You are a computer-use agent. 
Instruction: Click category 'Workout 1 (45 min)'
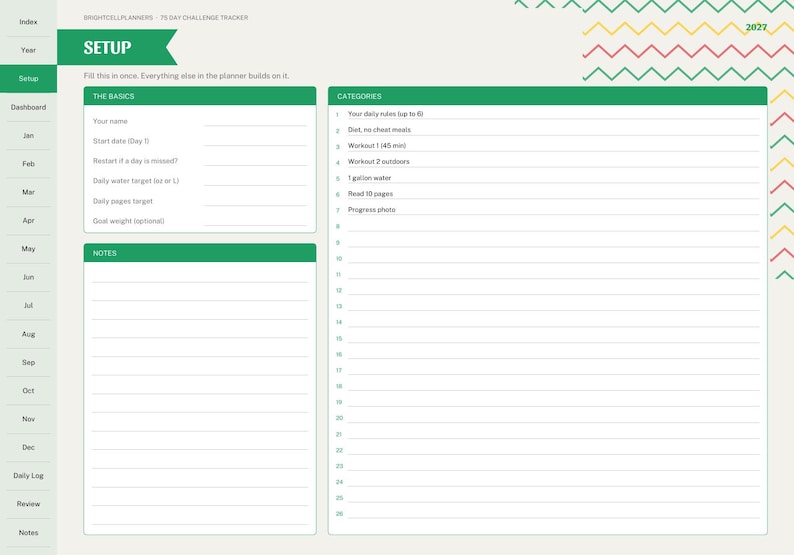coord(547,146)
